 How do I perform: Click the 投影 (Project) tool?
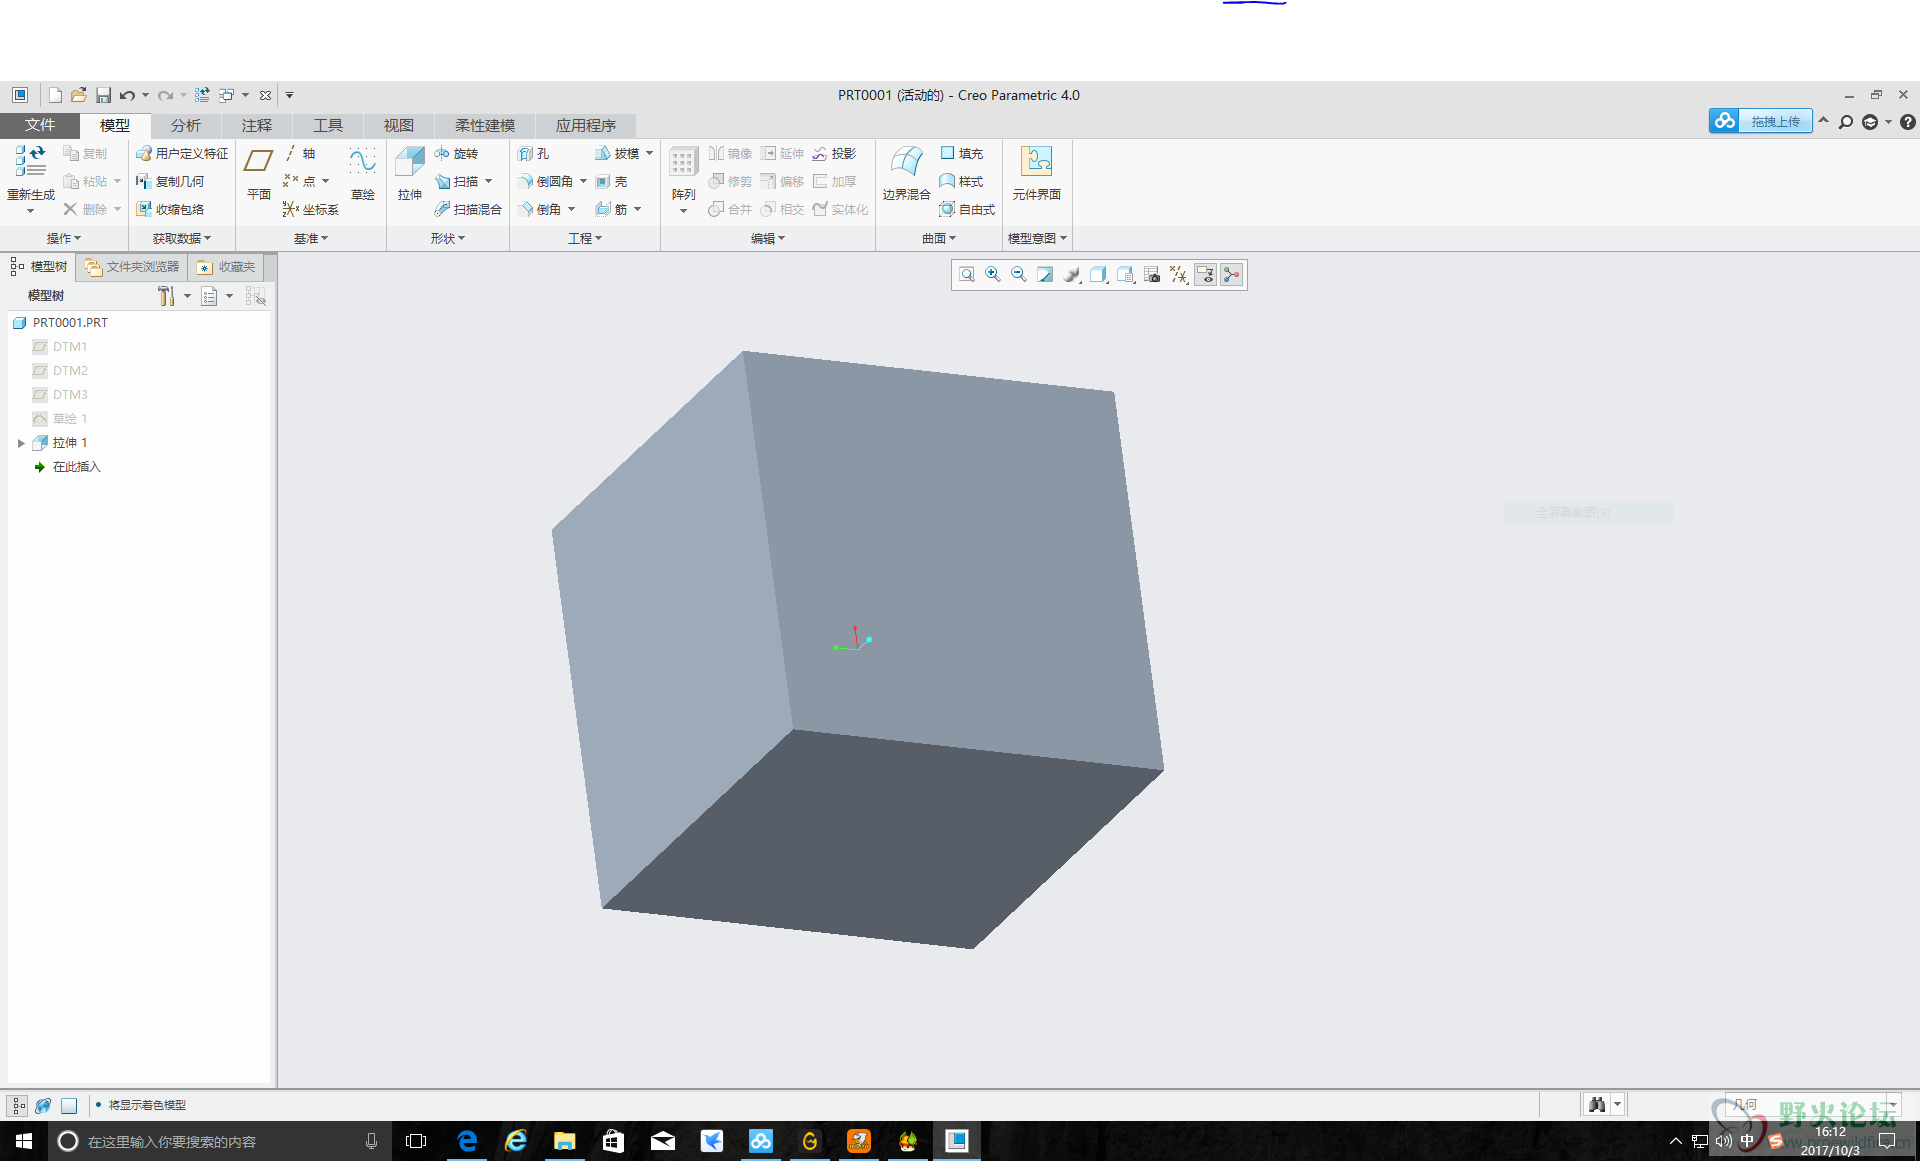[834, 153]
